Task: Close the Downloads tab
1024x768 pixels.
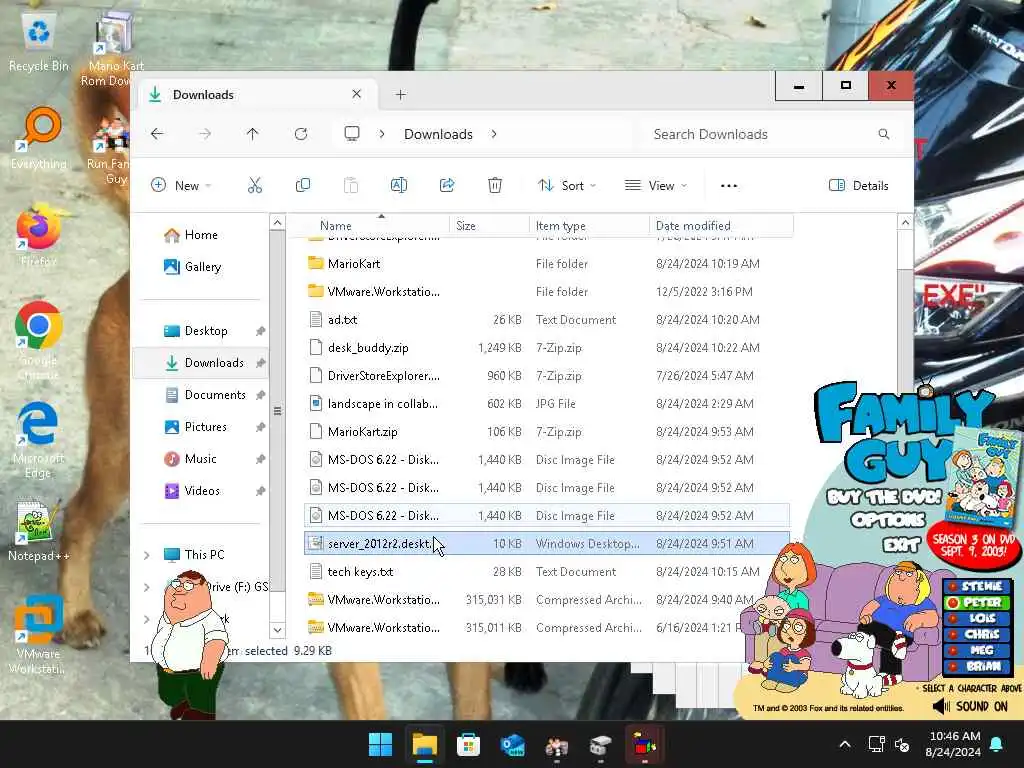Action: [357, 94]
